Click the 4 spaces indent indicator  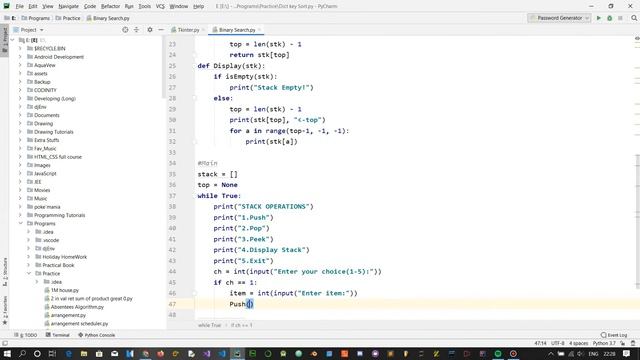tap(579, 343)
